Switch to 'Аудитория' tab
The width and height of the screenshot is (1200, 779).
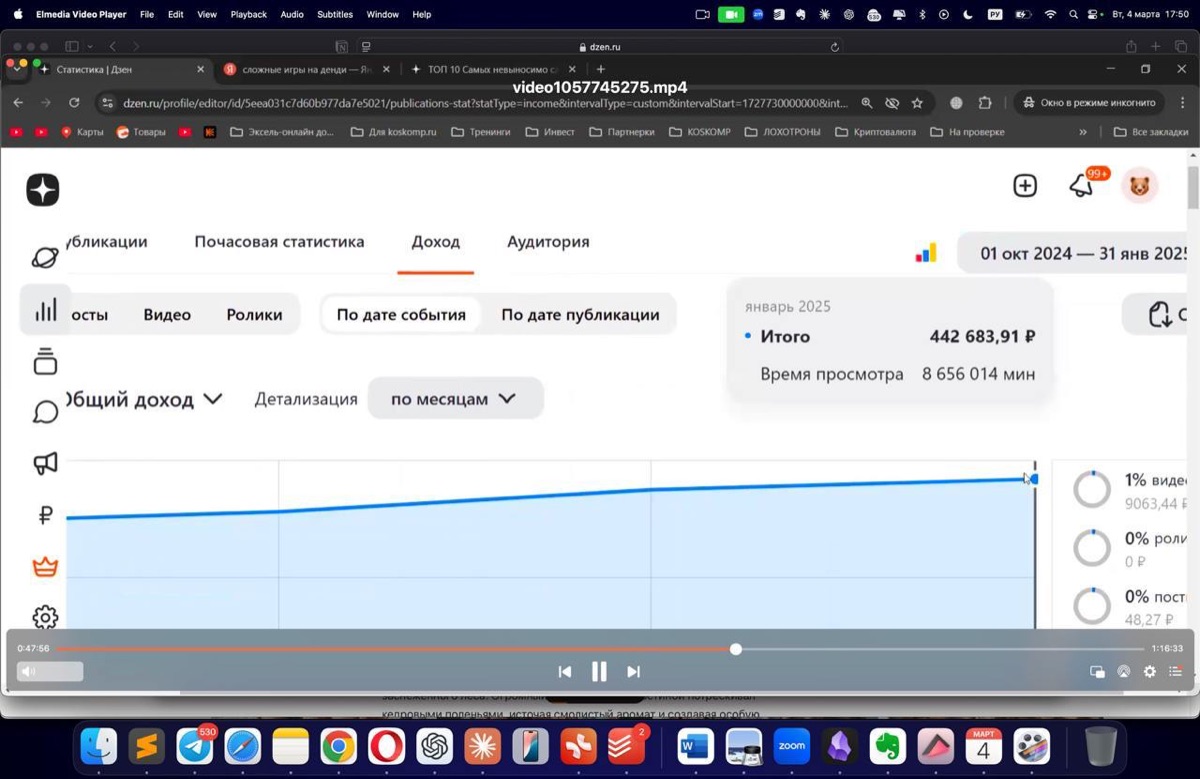pos(548,242)
